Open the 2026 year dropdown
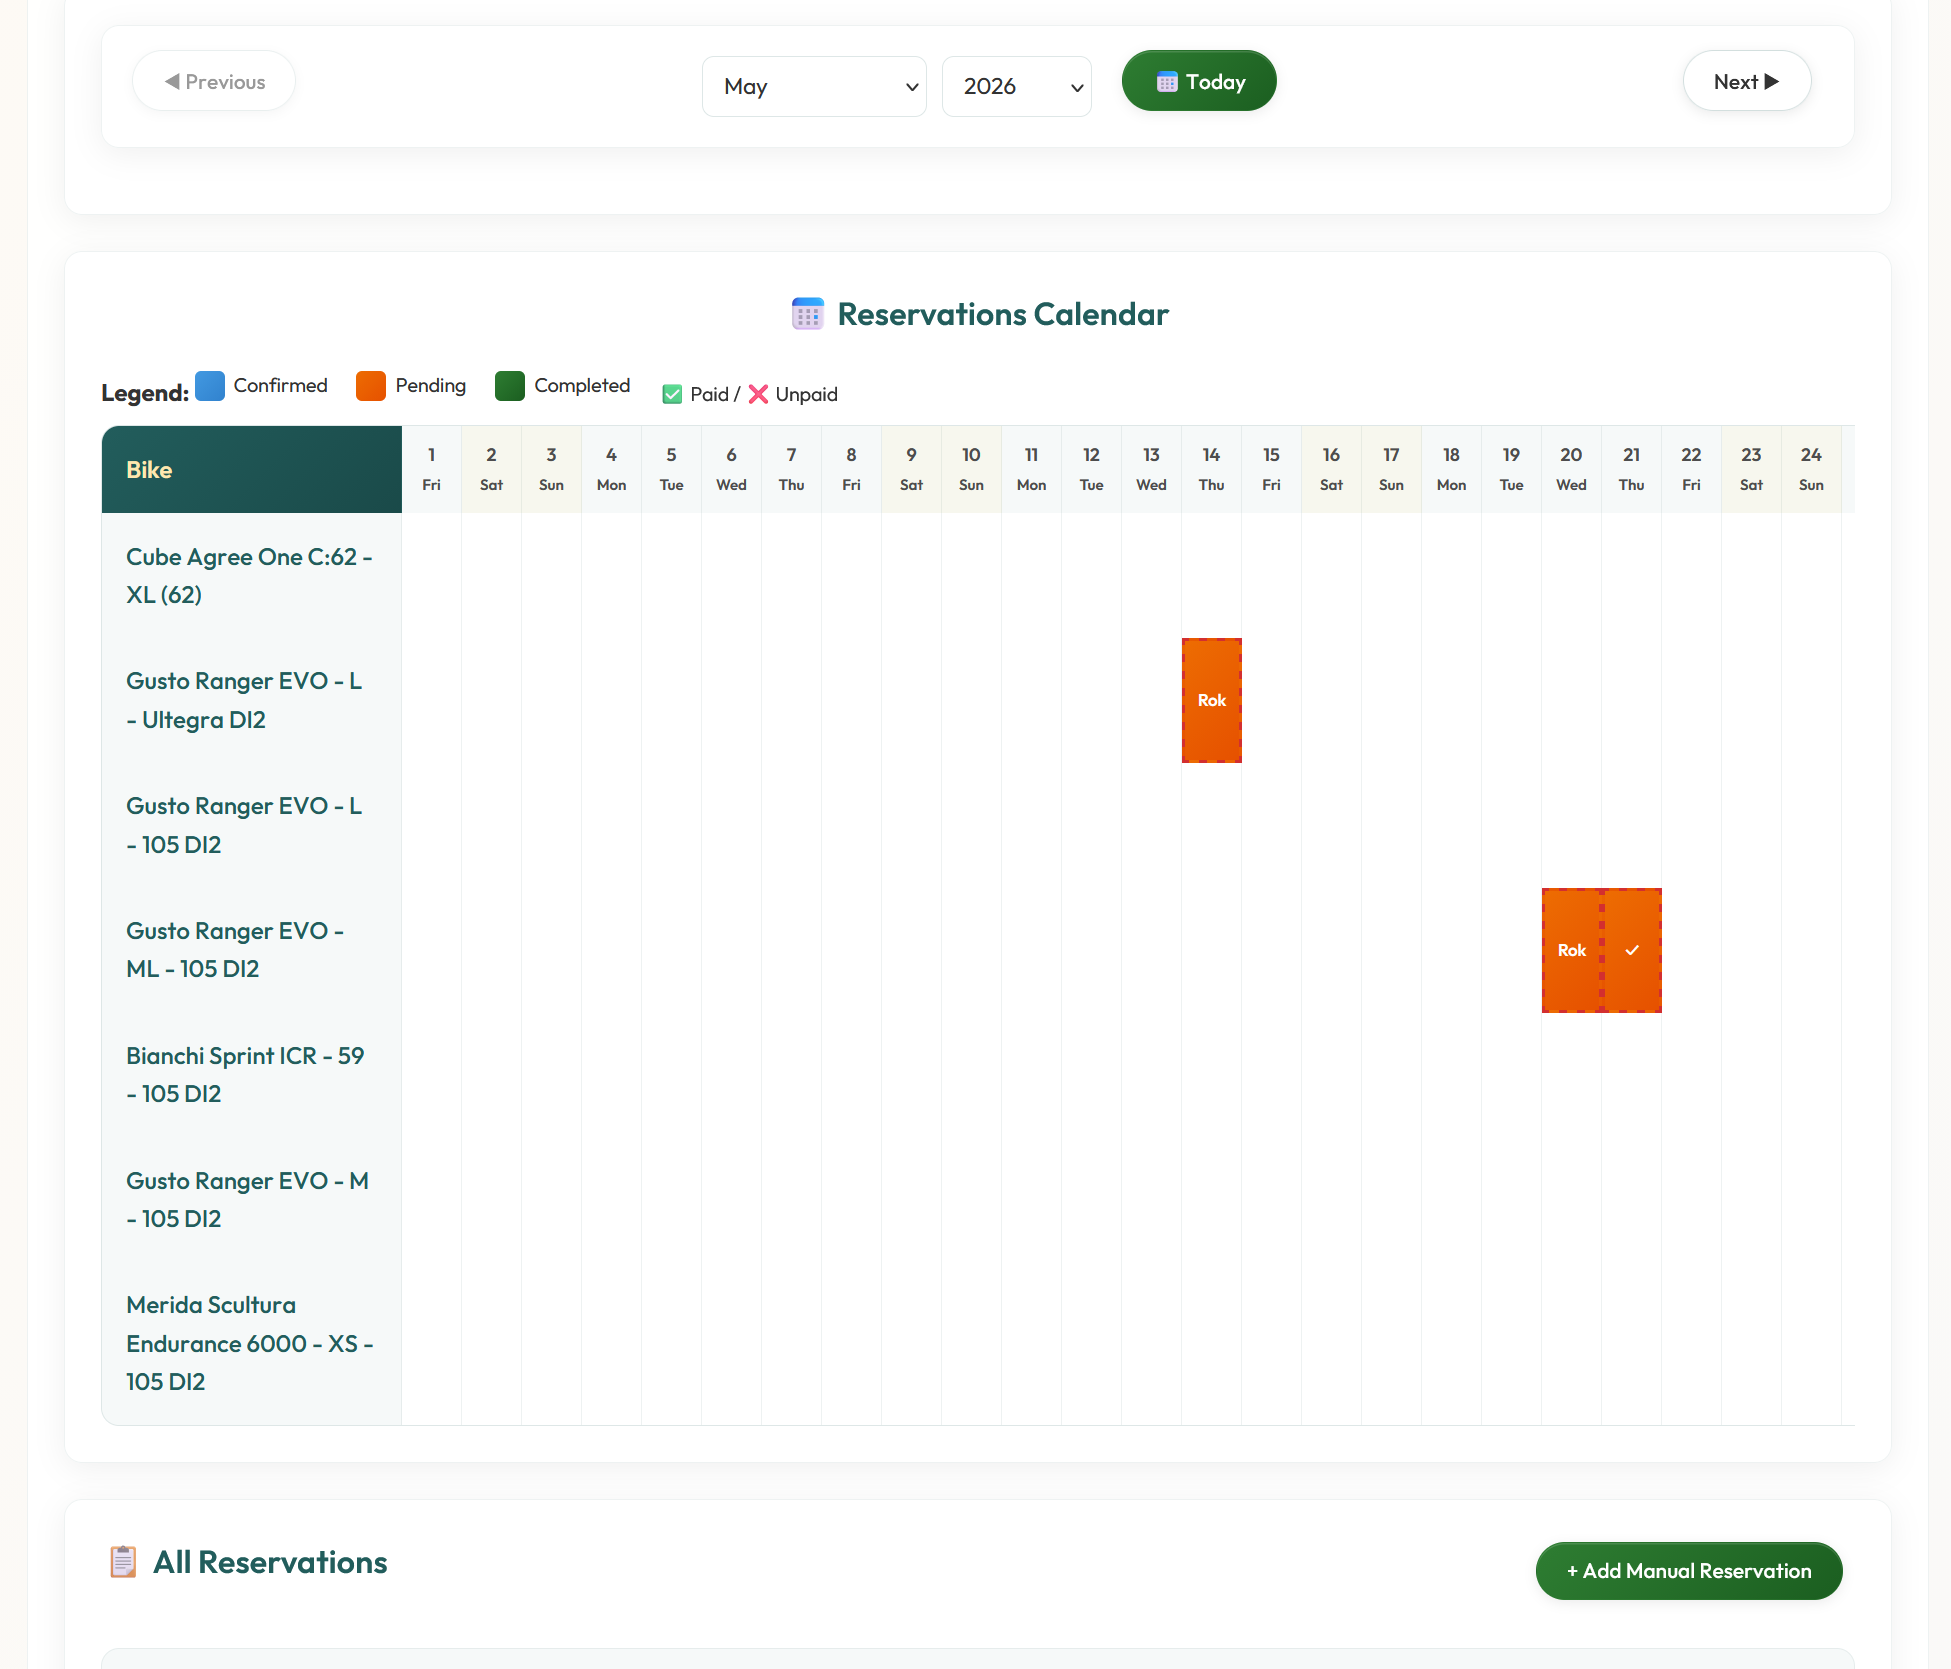 (1016, 86)
